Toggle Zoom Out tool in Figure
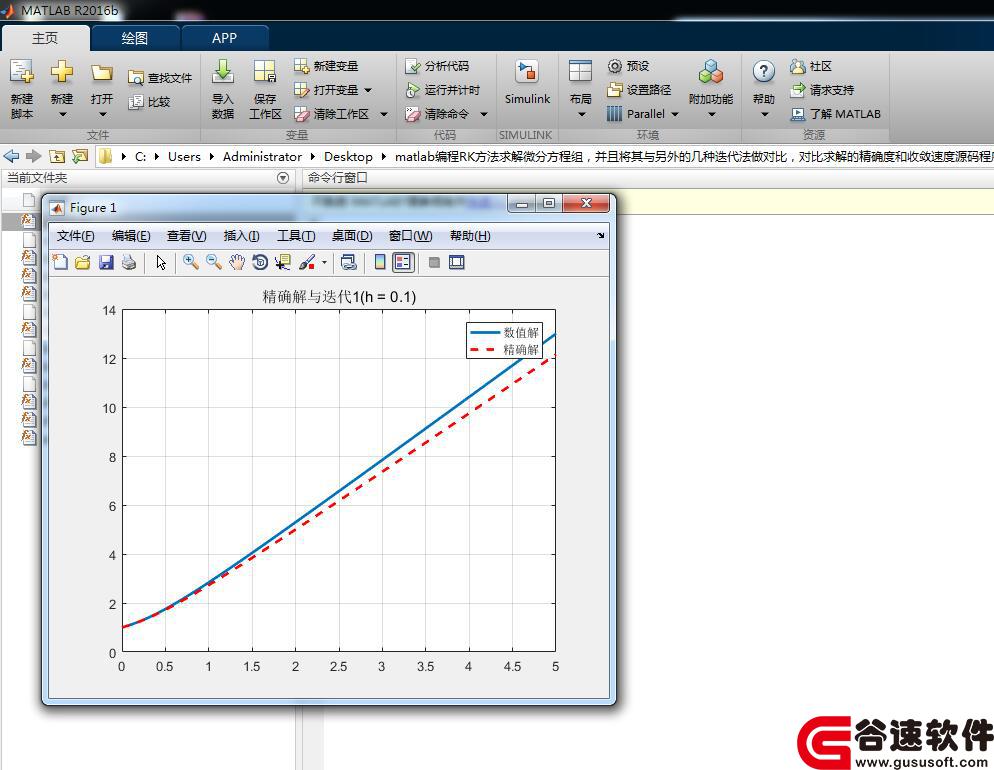 tap(214, 262)
